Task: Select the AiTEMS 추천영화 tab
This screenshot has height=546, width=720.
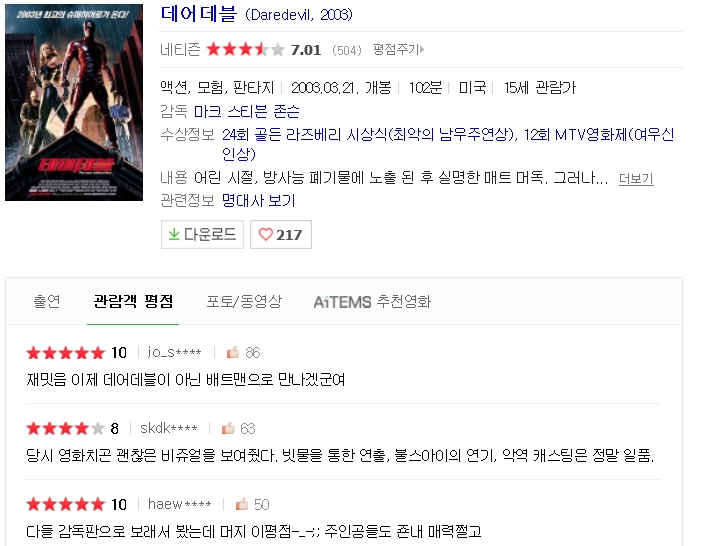Action: (x=372, y=302)
